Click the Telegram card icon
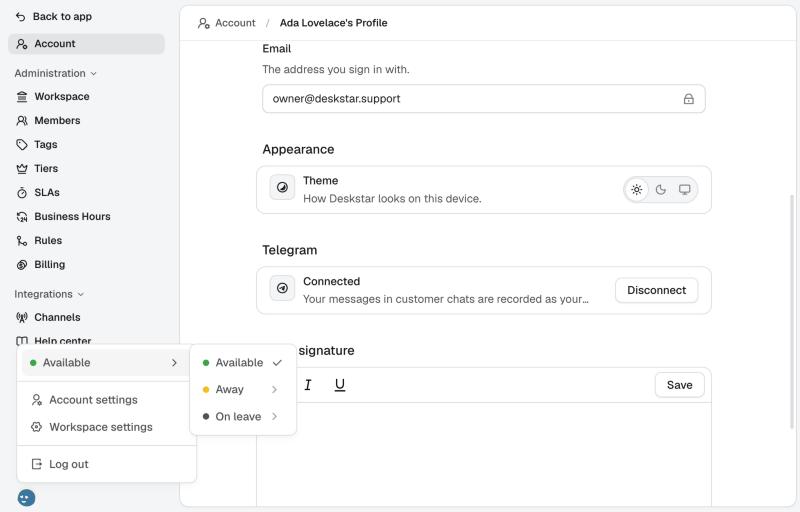Viewport: 800px width, 512px height. click(282, 289)
